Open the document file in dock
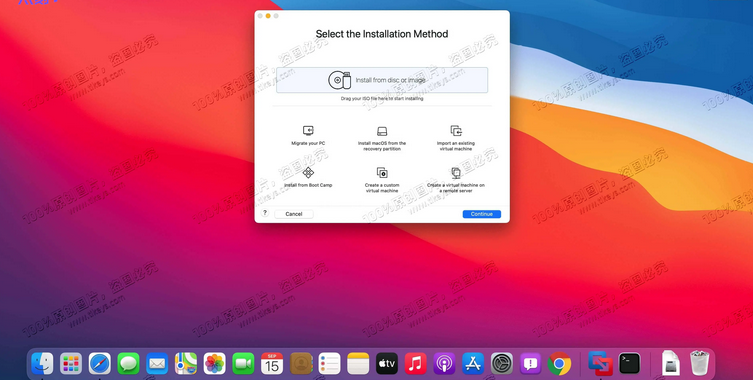The height and width of the screenshot is (380, 753). tap(671, 363)
